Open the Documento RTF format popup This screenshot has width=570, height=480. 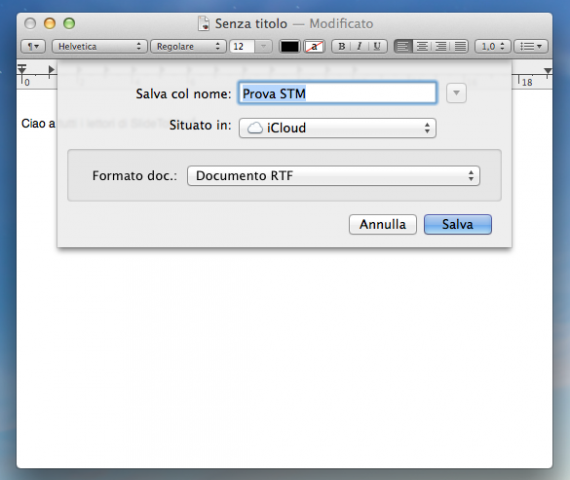333,176
